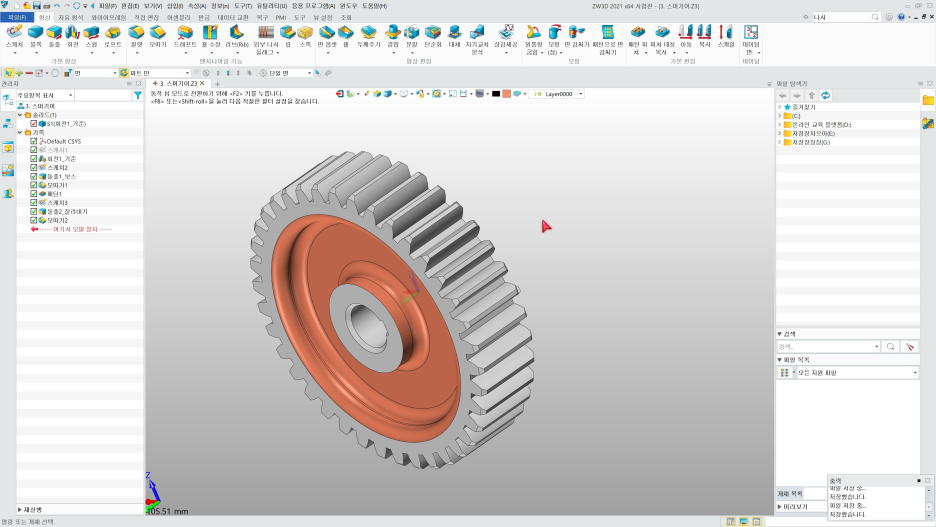Open the Layer0000 dropdown
936x527 pixels.
(x=558, y=94)
